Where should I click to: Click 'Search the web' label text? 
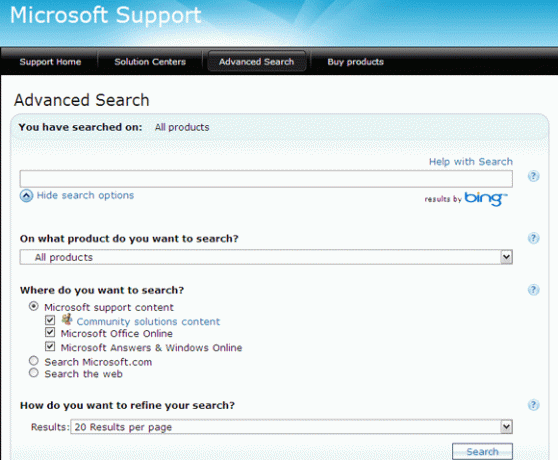(83, 374)
